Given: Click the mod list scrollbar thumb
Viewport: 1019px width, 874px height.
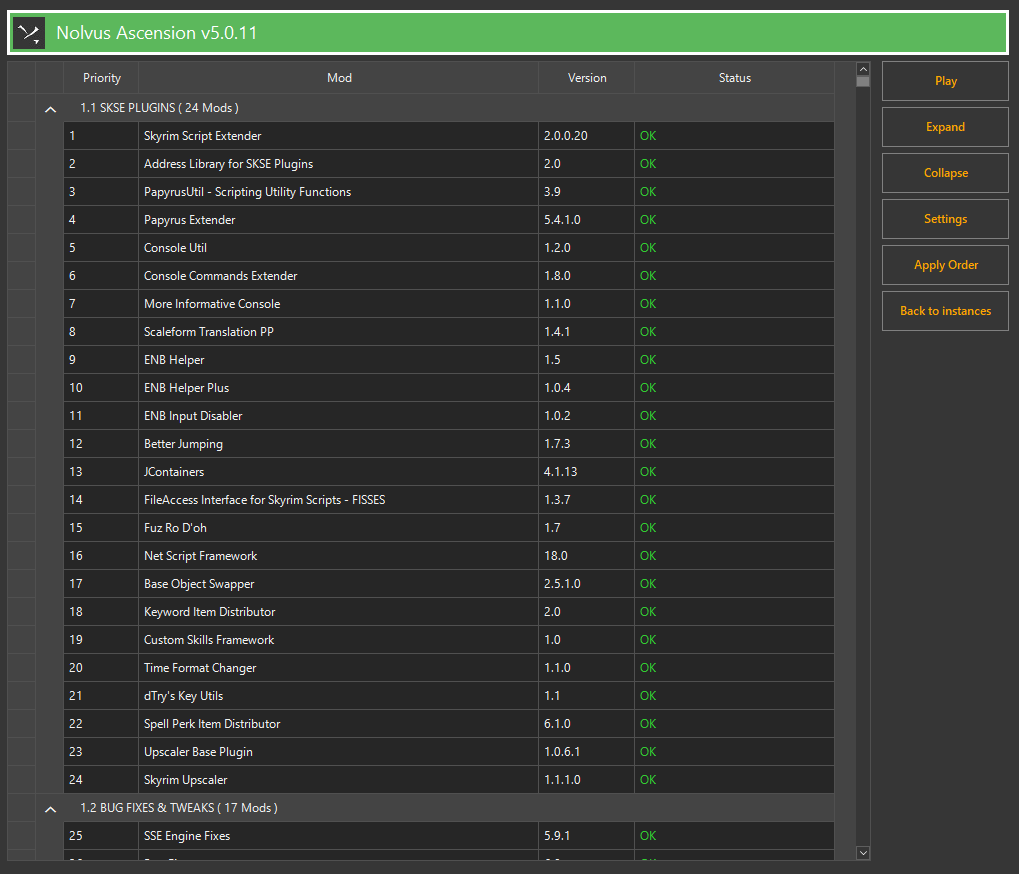Looking at the screenshot, I should click(x=863, y=82).
